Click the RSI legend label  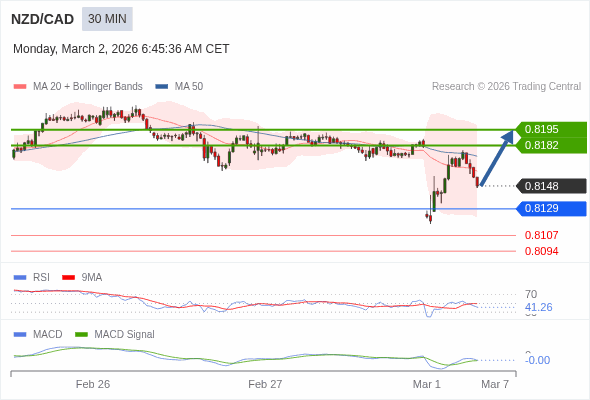pyautogui.click(x=41, y=278)
